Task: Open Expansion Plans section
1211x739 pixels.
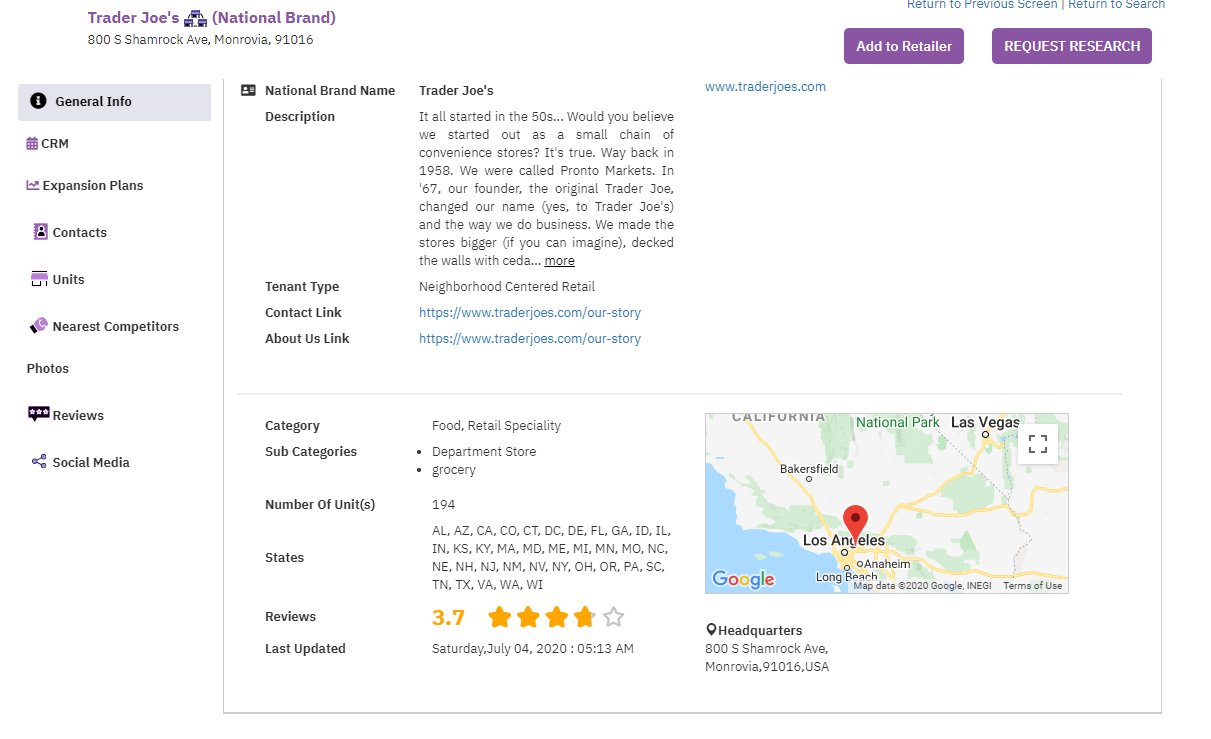Action: 93,185
